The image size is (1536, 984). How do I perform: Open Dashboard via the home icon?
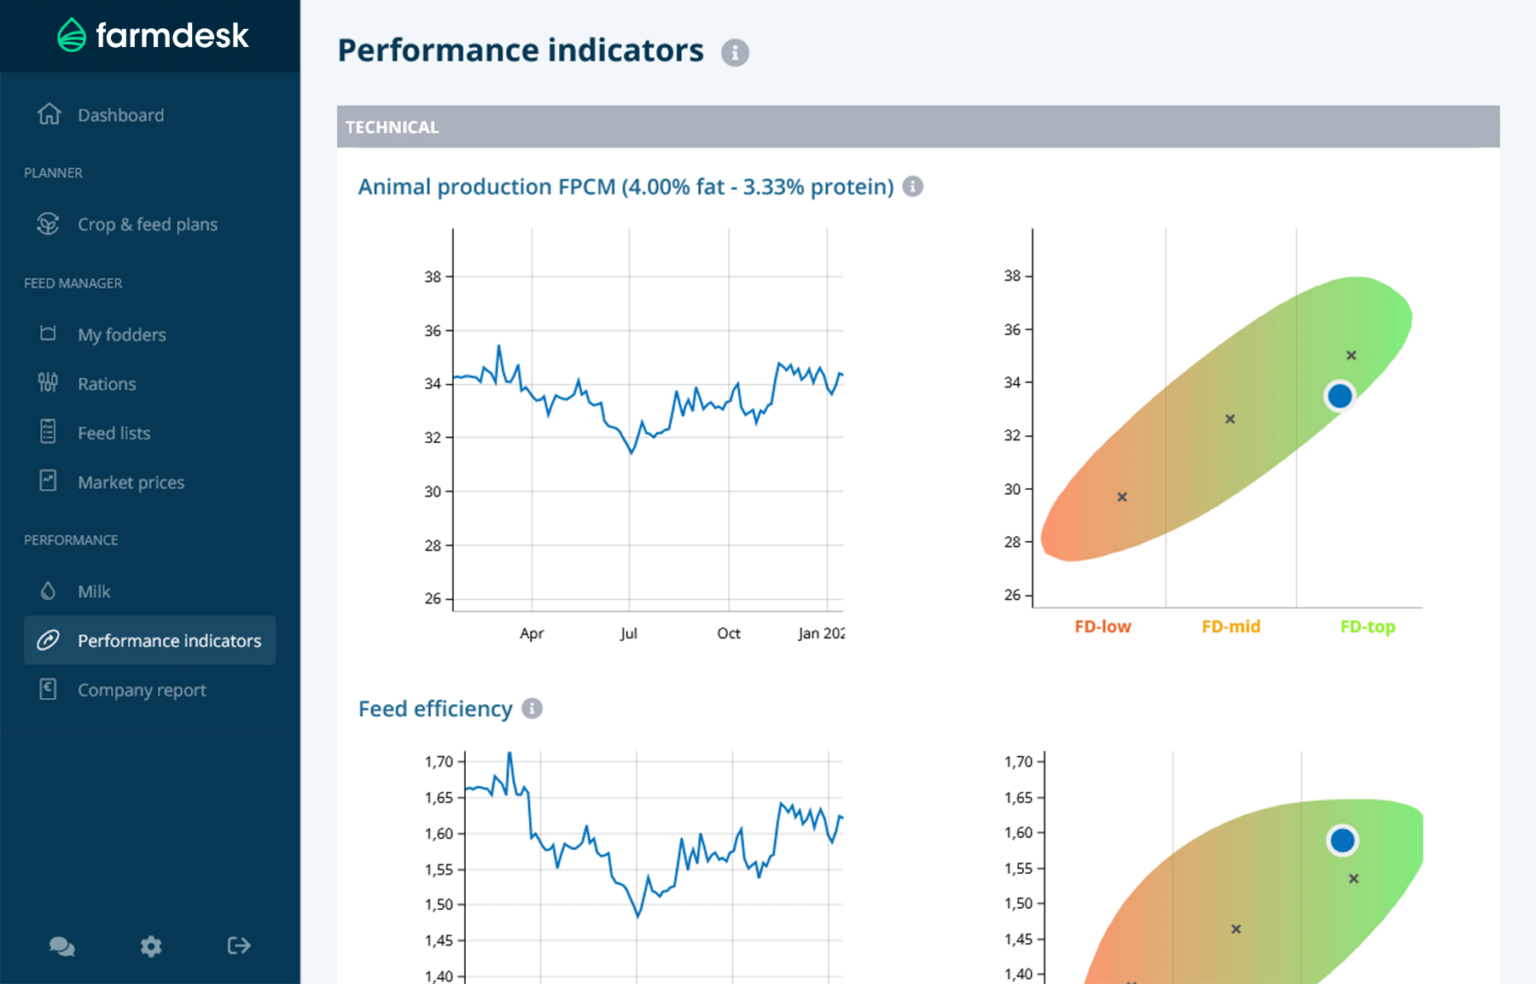point(48,114)
